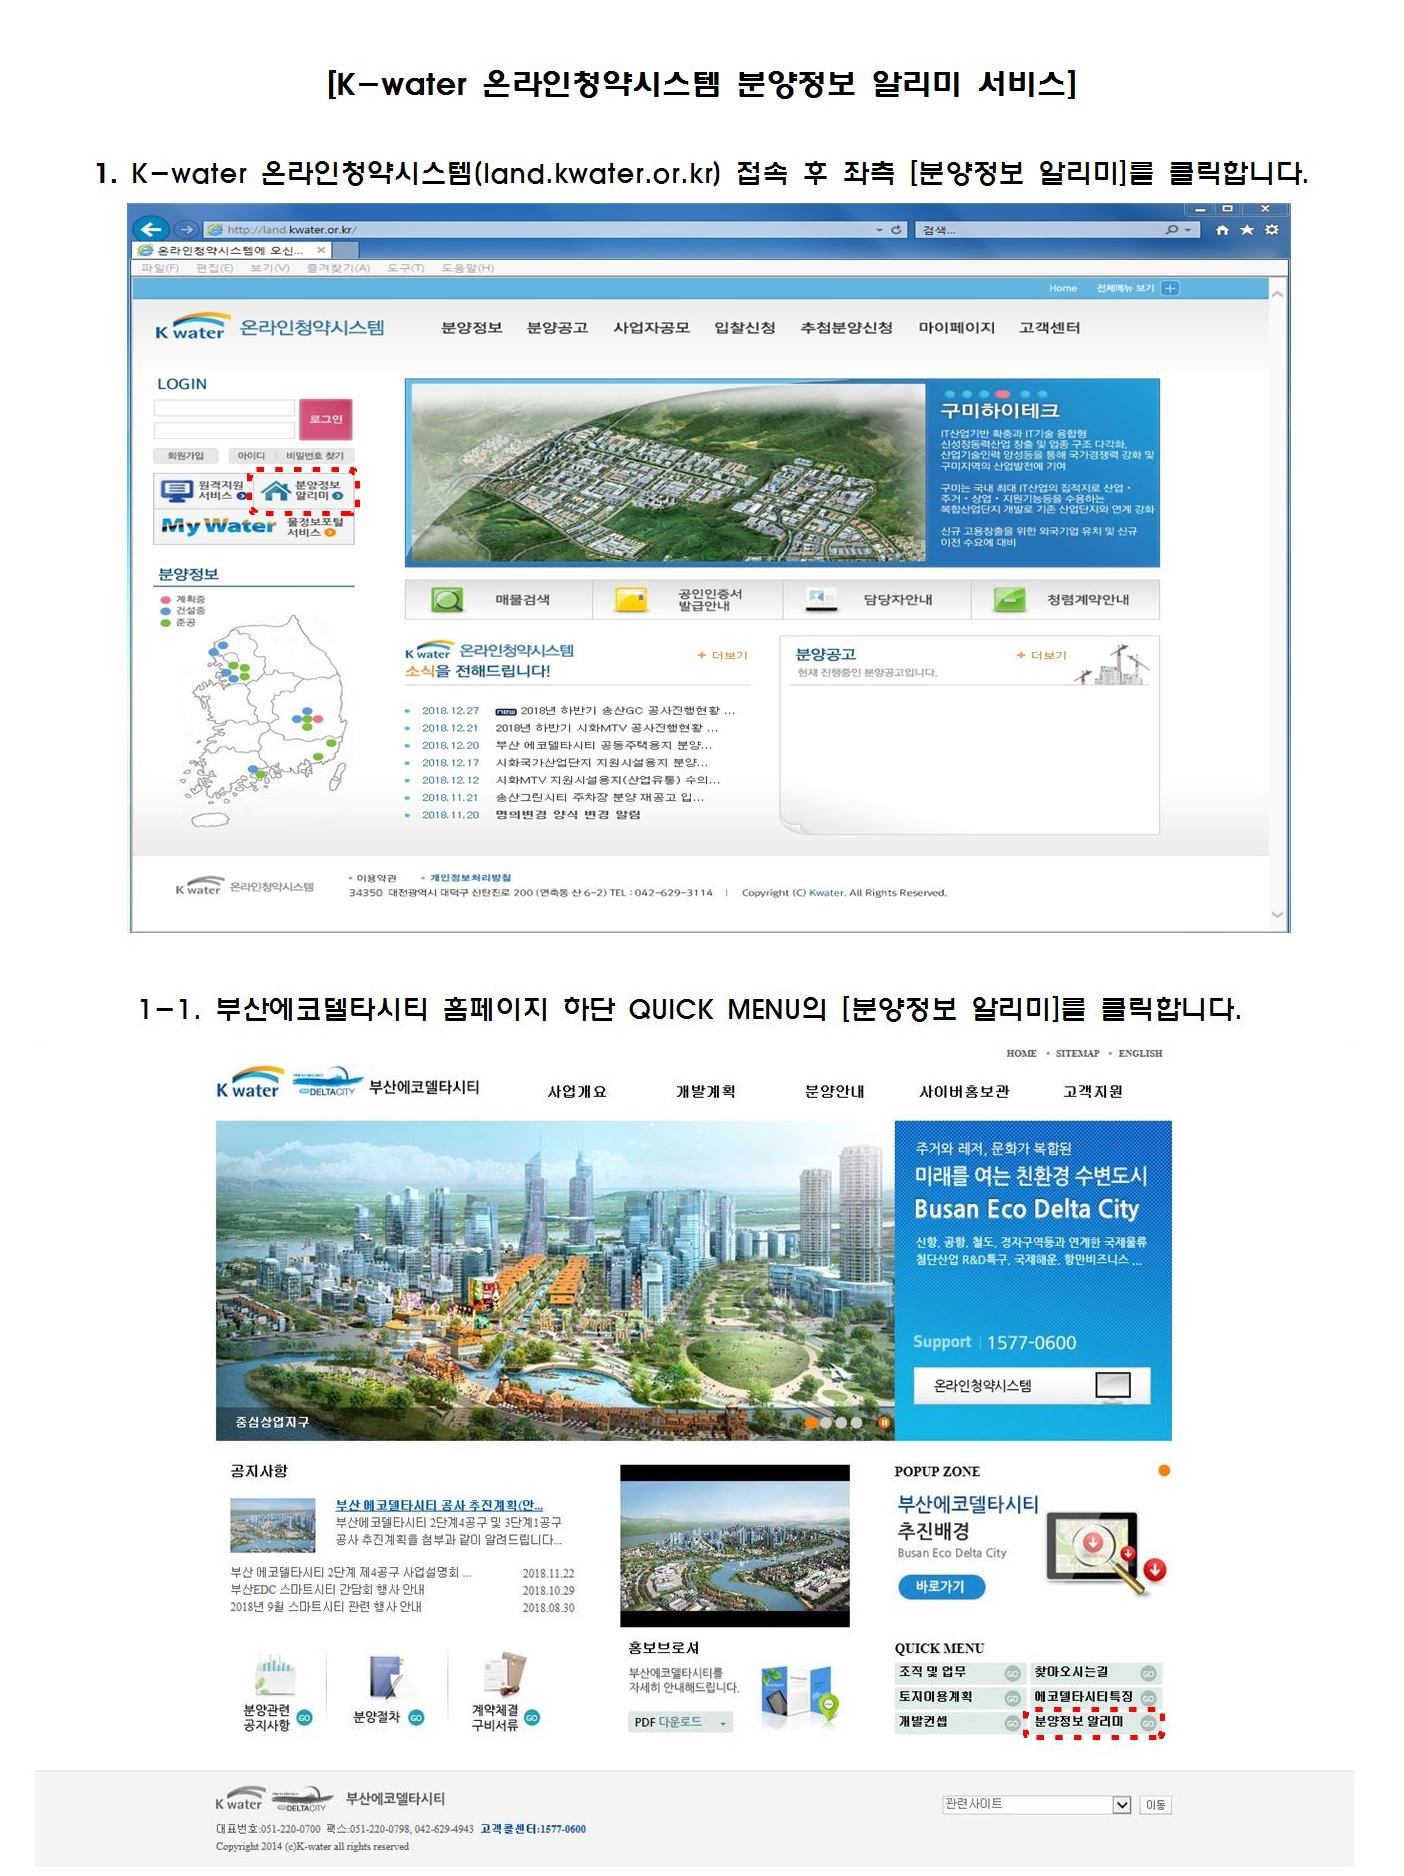The height and width of the screenshot is (1876, 1404).
Task: Open the PDF 다운로드 dropdown
Action: coord(681,1722)
